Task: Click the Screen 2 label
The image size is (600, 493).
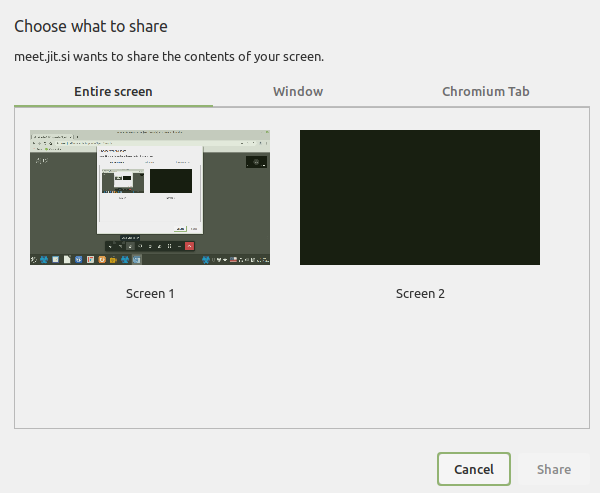Action: (x=420, y=294)
